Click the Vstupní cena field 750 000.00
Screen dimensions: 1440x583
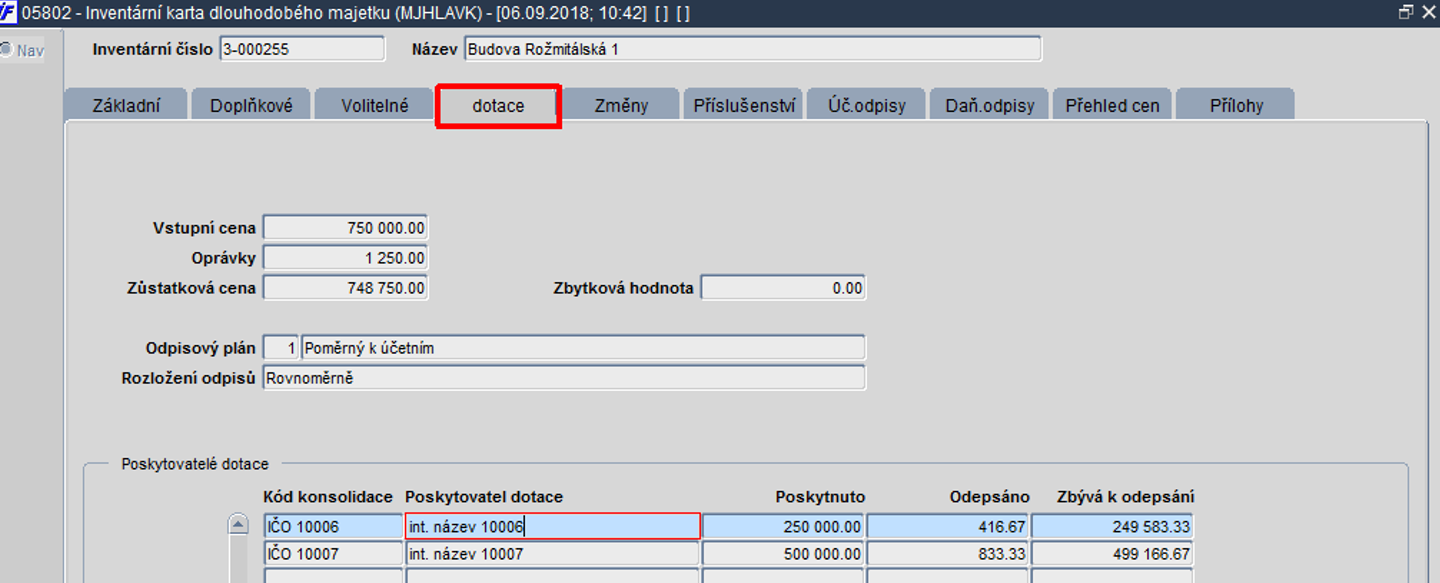click(345, 228)
